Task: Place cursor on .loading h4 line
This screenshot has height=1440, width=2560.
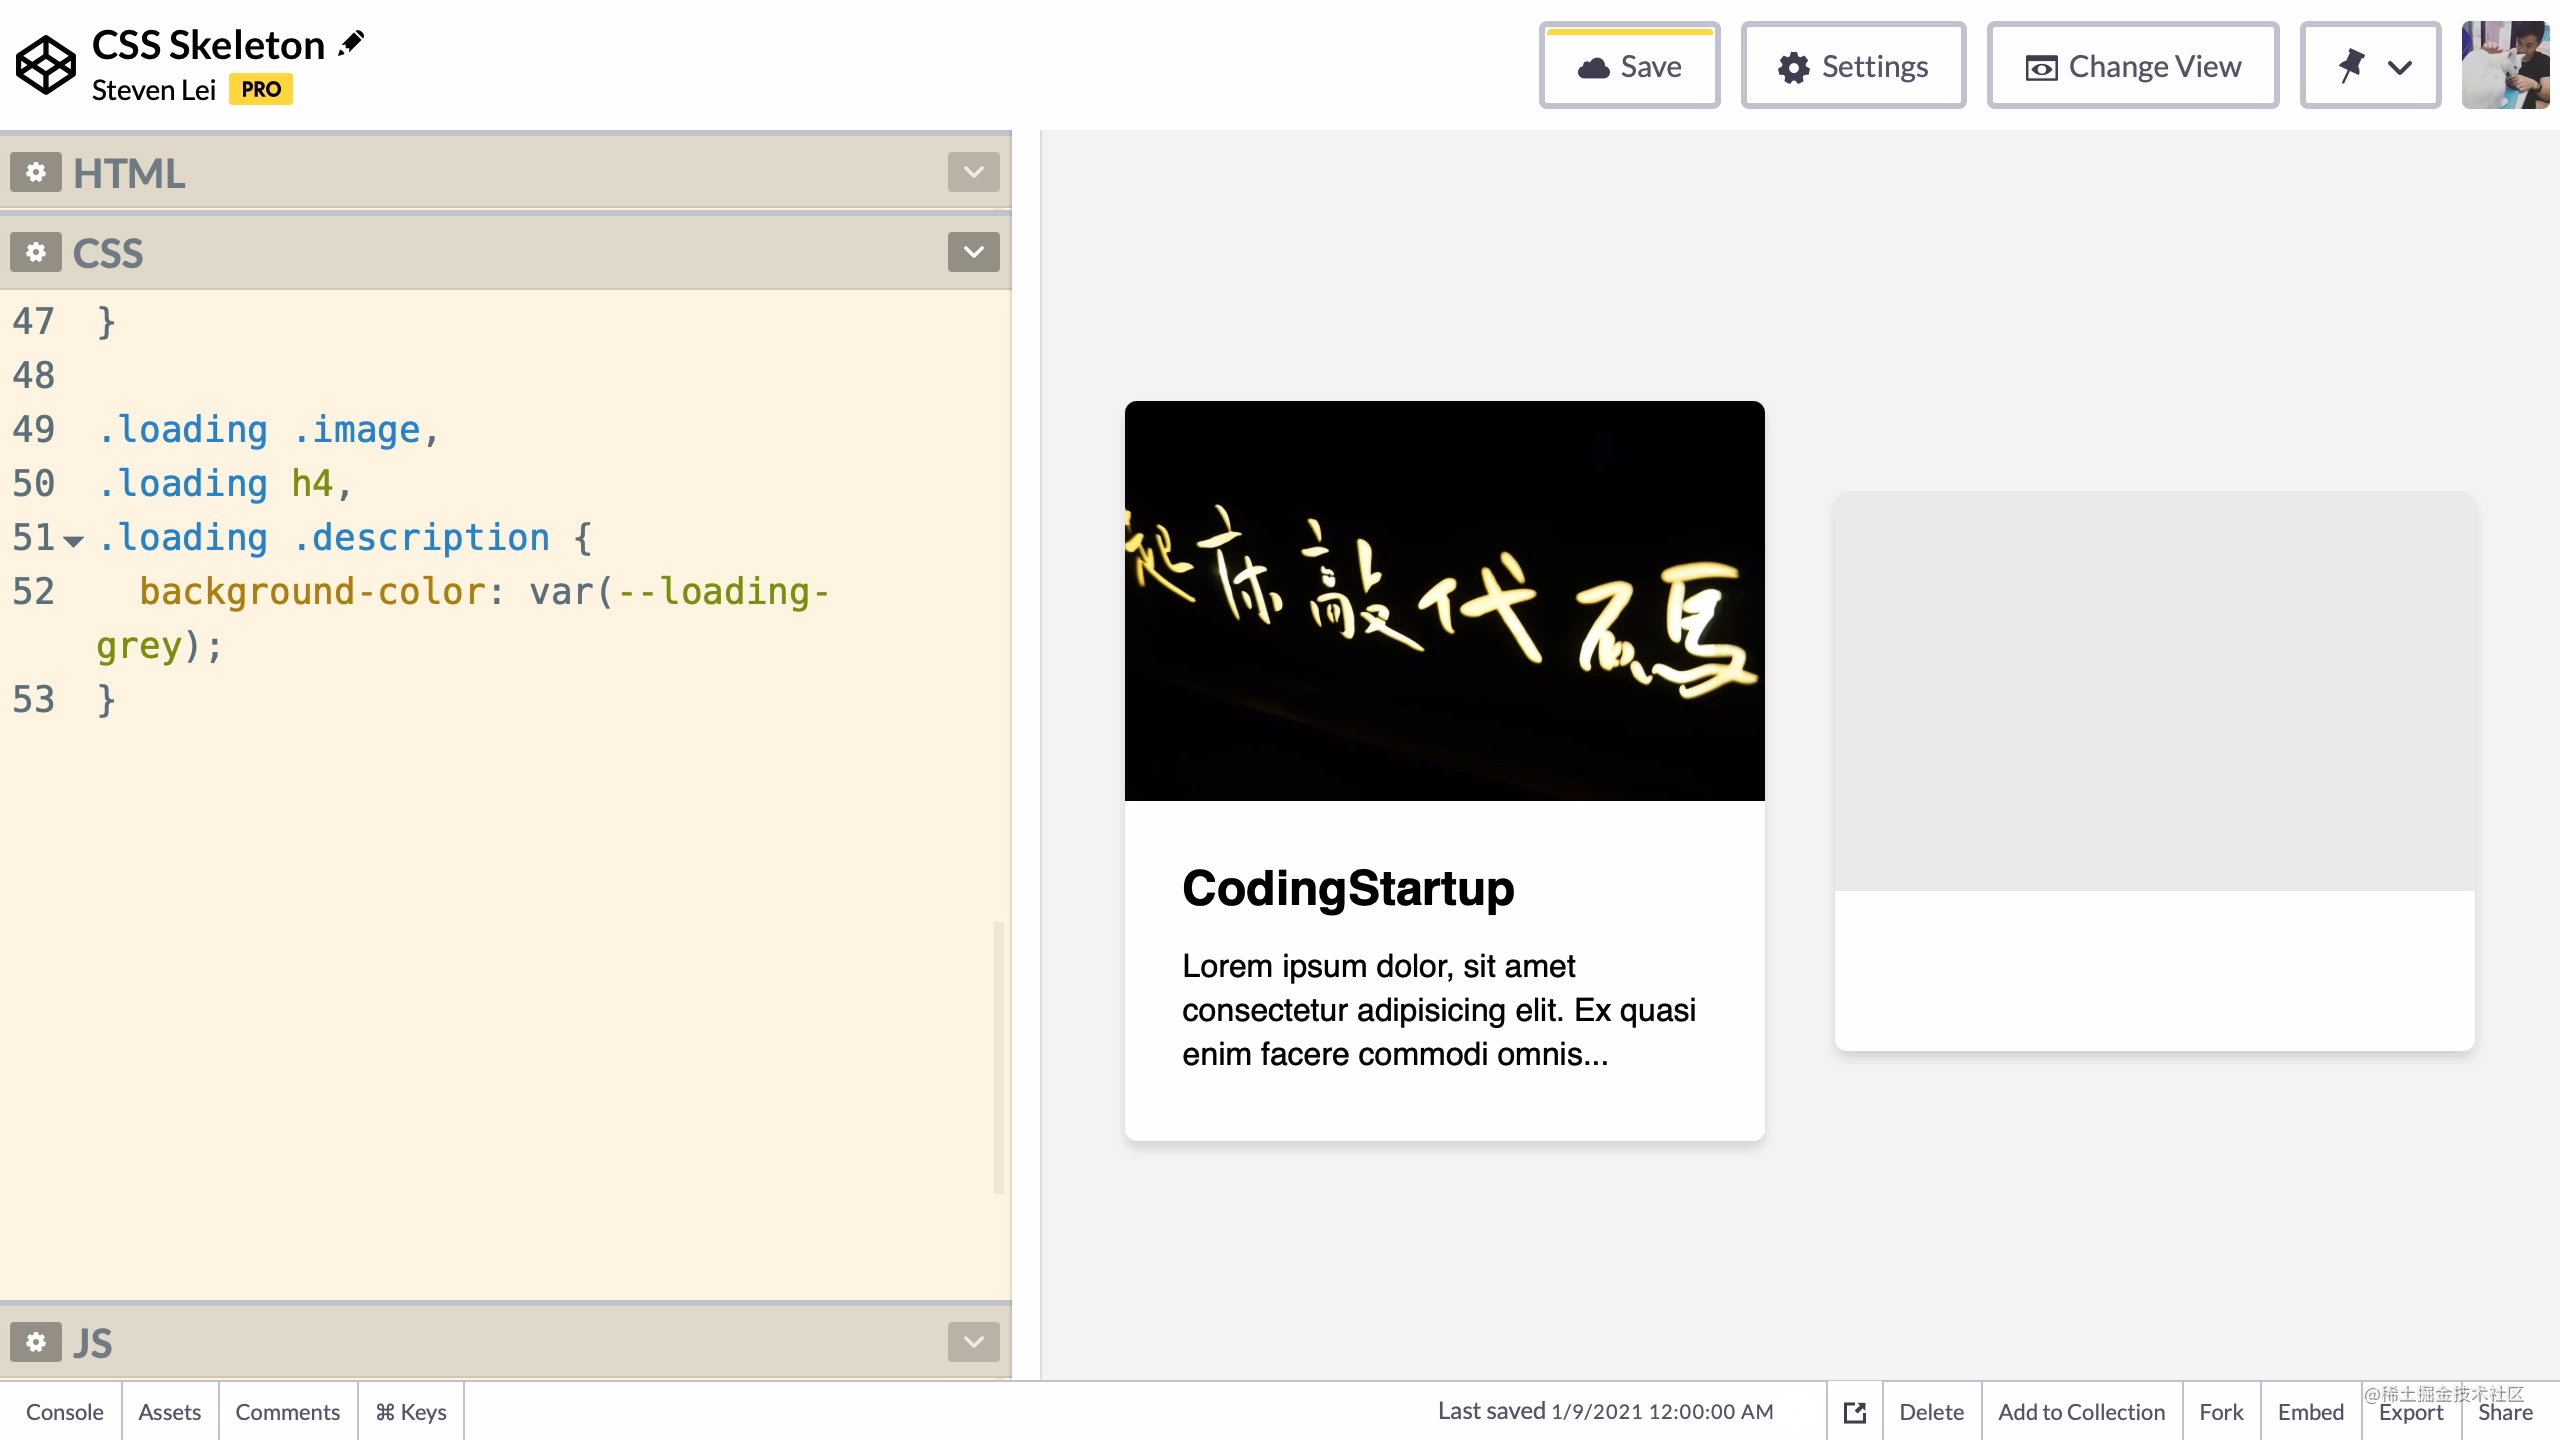Action: [x=225, y=484]
